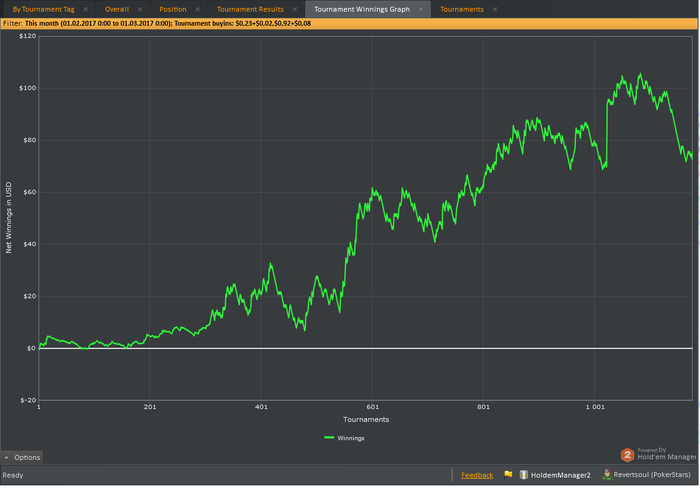Click the yellow flag icon in status bar
Viewport: 700px width, 488px height.
(508, 475)
